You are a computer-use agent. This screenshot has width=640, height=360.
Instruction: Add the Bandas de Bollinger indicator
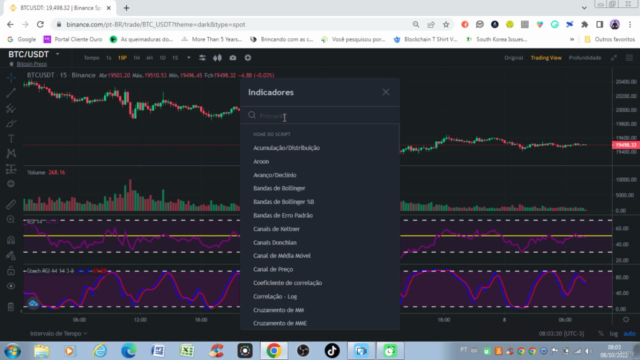pos(279,188)
